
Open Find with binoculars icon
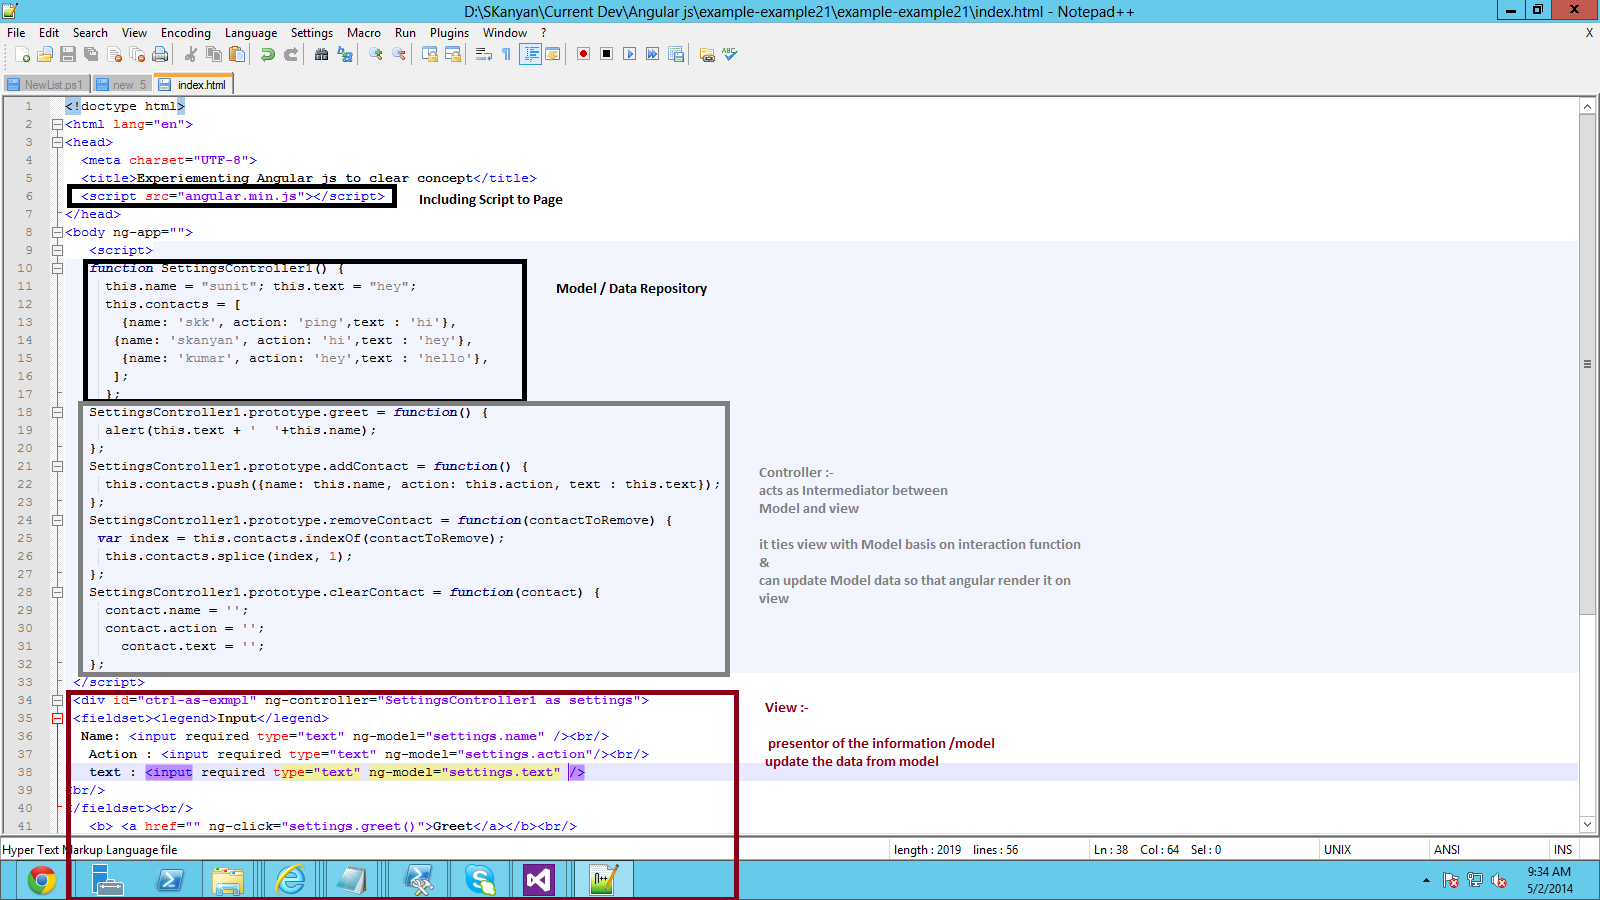322,55
